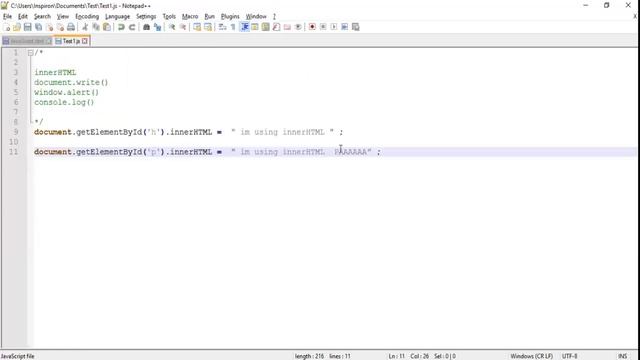The width and height of the screenshot is (640, 360).
Task: Save the current file with the toolbar icon
Action: click(27, 27)
